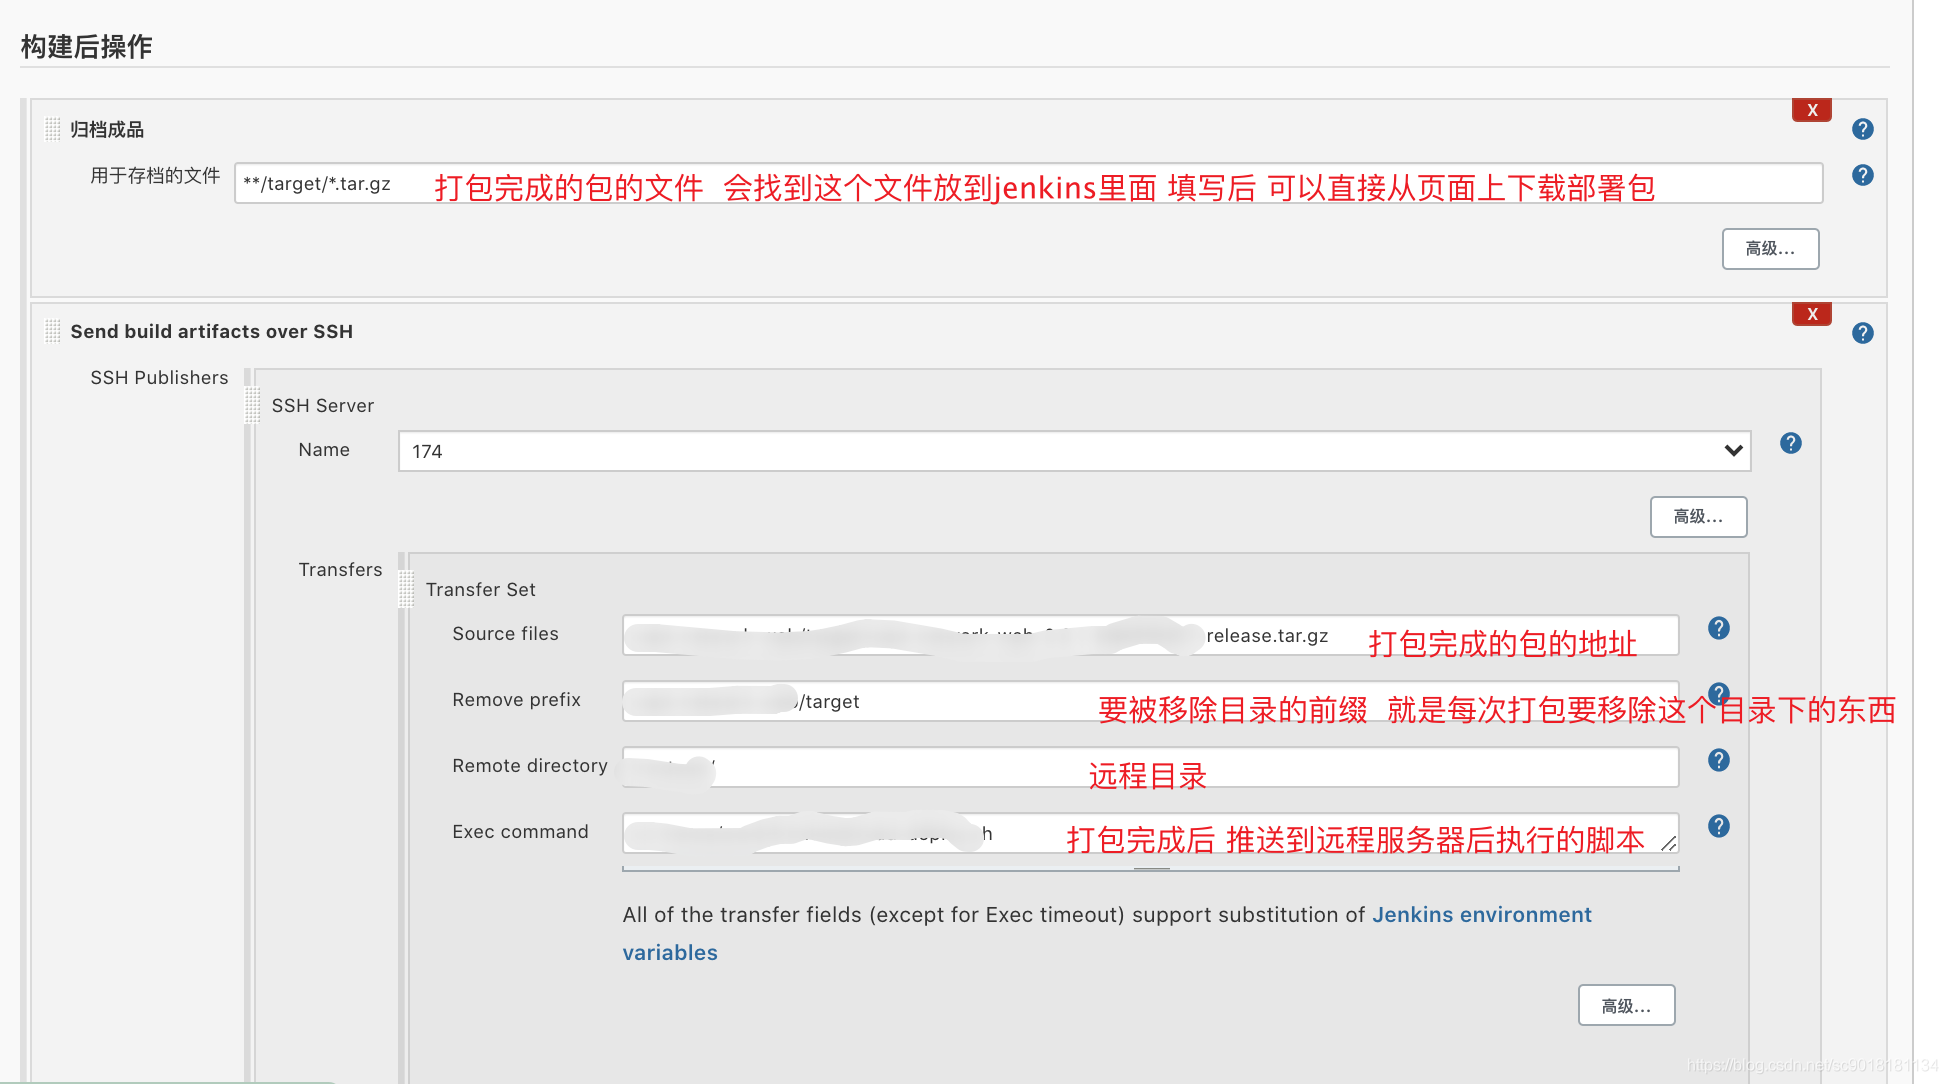Show help for Exec command field
Image resolution: width=1948 pixels, height=1084 pixels.
click(1718, 826)
